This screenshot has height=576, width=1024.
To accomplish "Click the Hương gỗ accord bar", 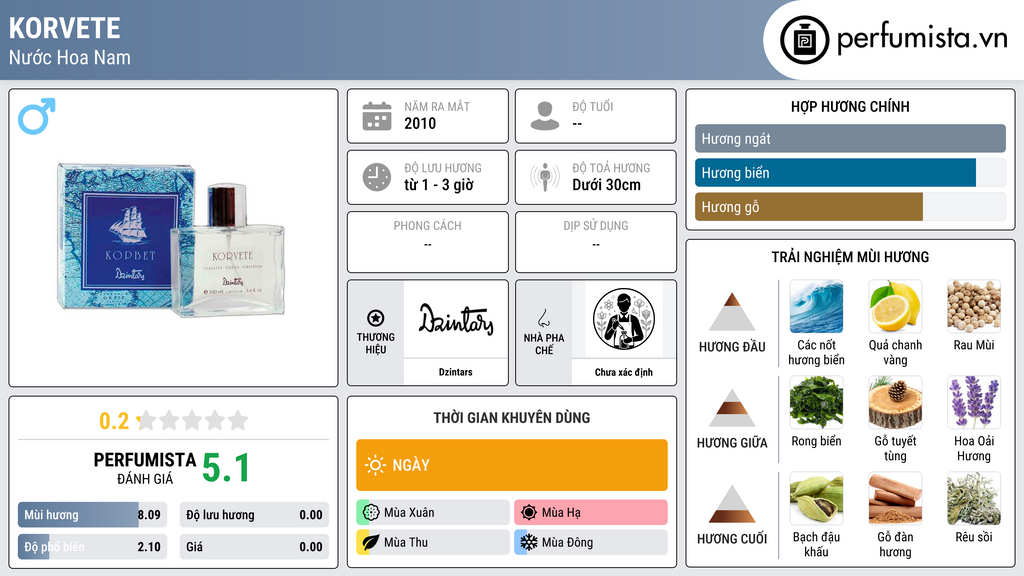I will click(x=850, y=207).
